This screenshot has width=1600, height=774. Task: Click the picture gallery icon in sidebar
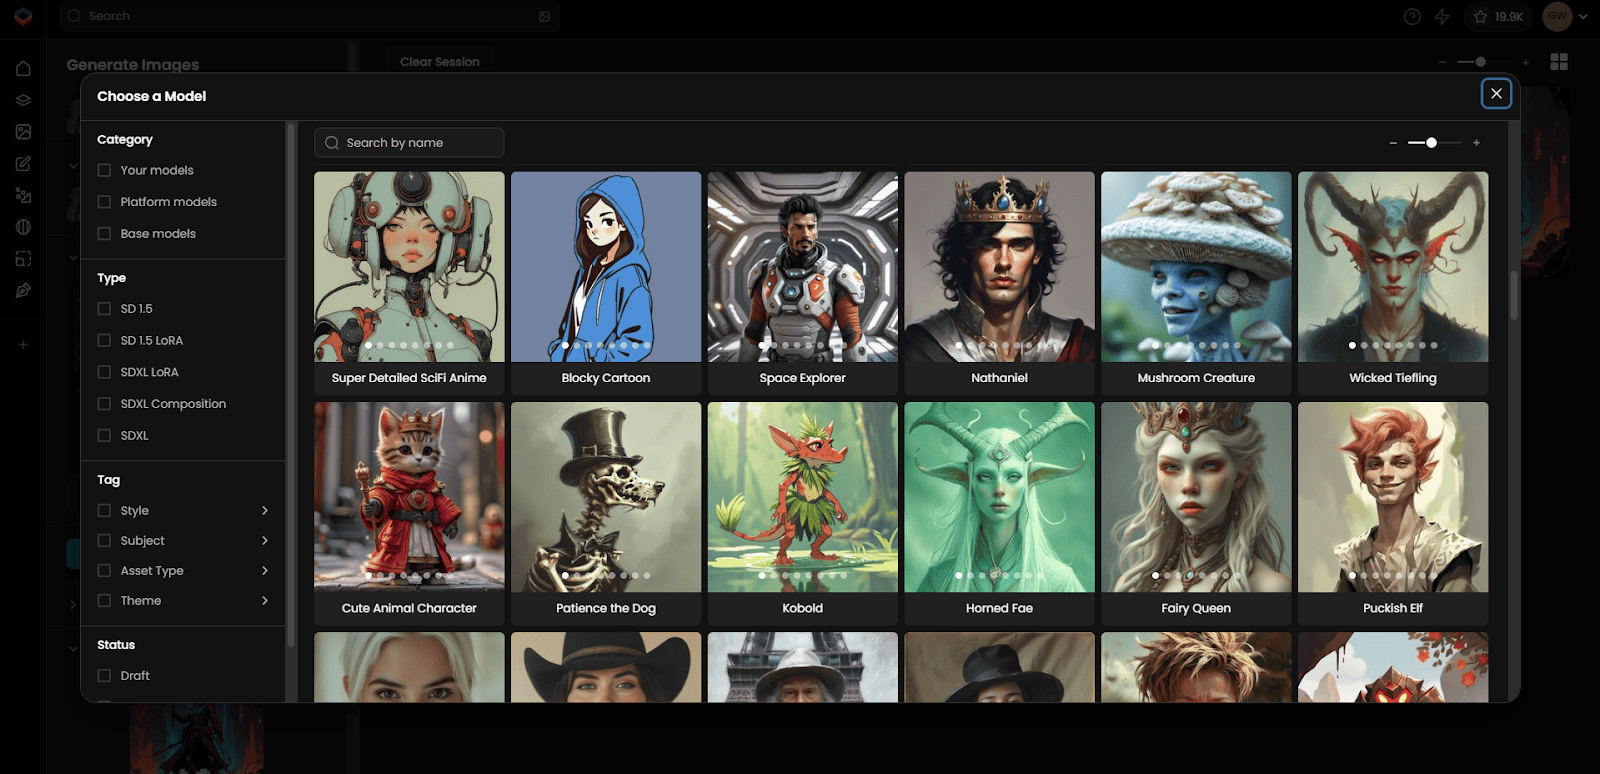(x=23, y=132)
